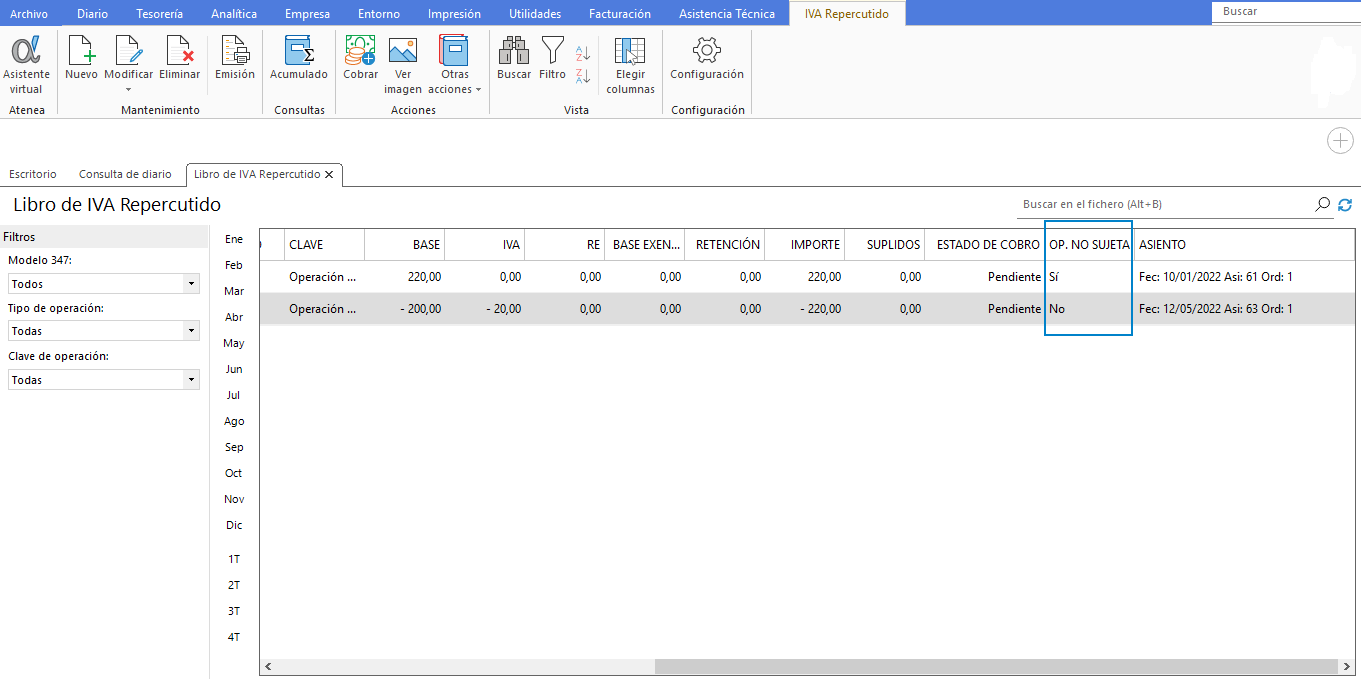1361x679 pixels.
Task: Open the Facturación ribbon tab
Action: [x=620, y=14]
